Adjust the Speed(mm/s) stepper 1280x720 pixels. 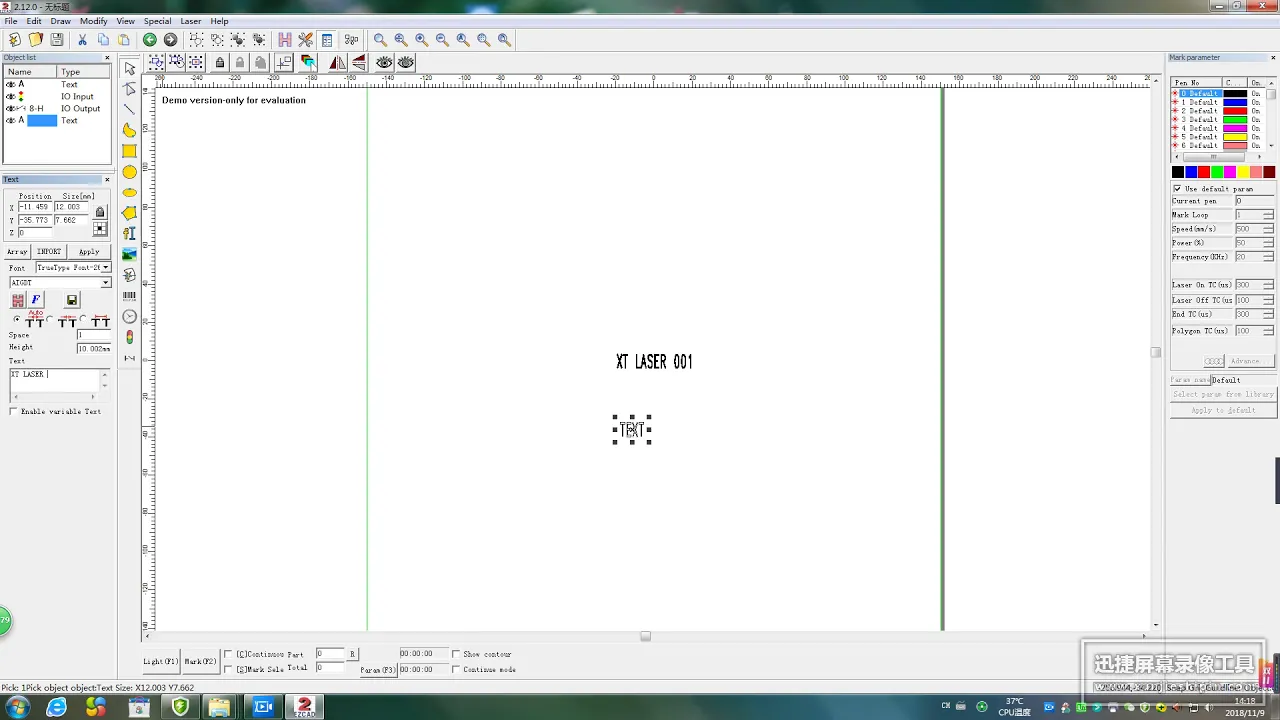pos(1268,229)
